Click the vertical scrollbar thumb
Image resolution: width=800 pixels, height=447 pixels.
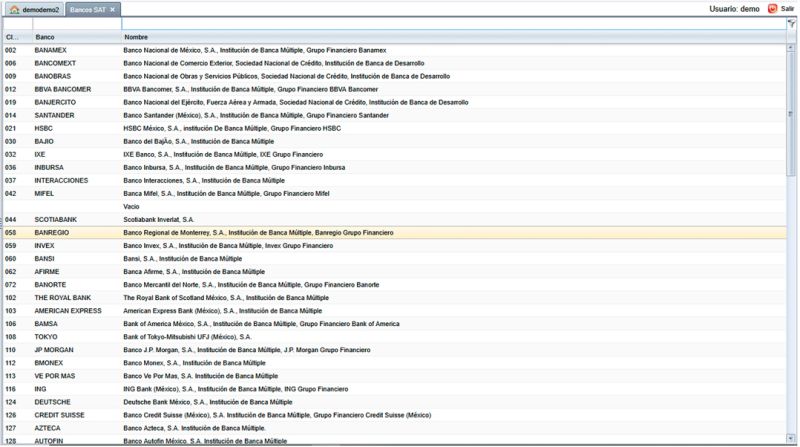[x=791, y=114]
